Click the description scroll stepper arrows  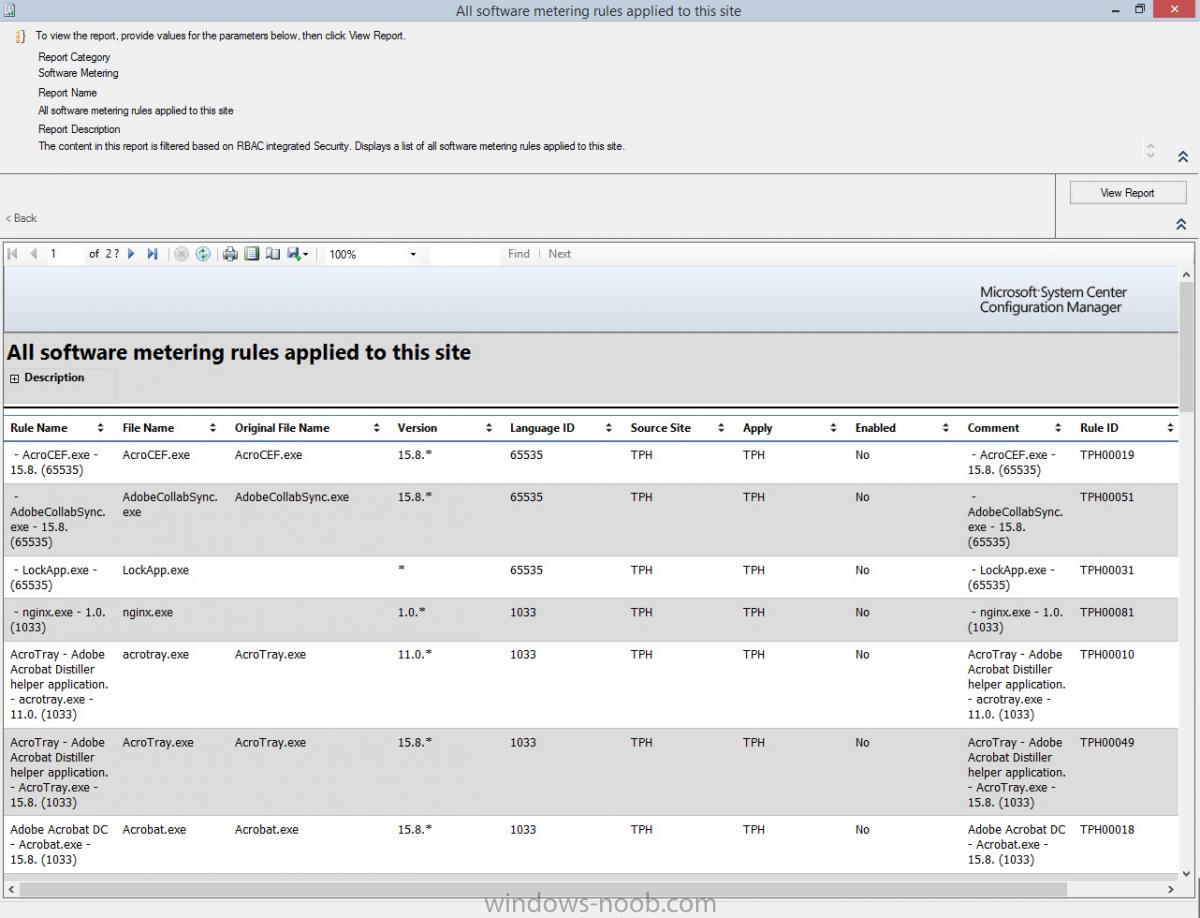[1150, 151]
